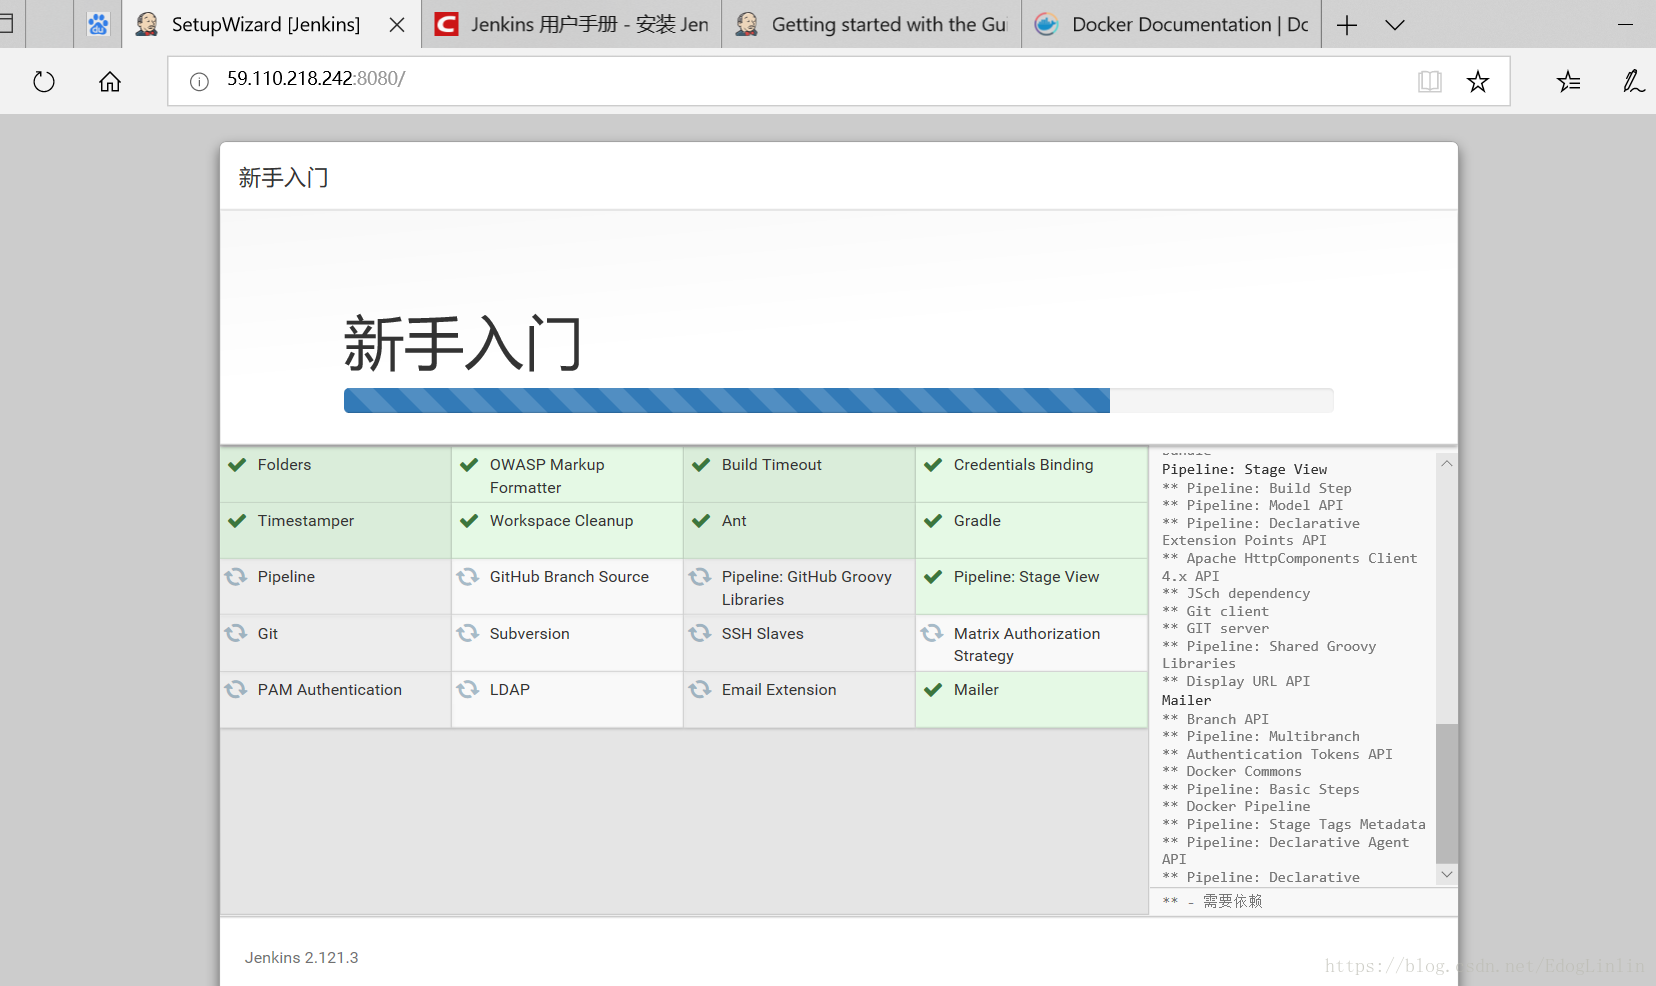1656x986 pixels.
Task: Click the Ant checkmark icon
Action: (701, 521)
